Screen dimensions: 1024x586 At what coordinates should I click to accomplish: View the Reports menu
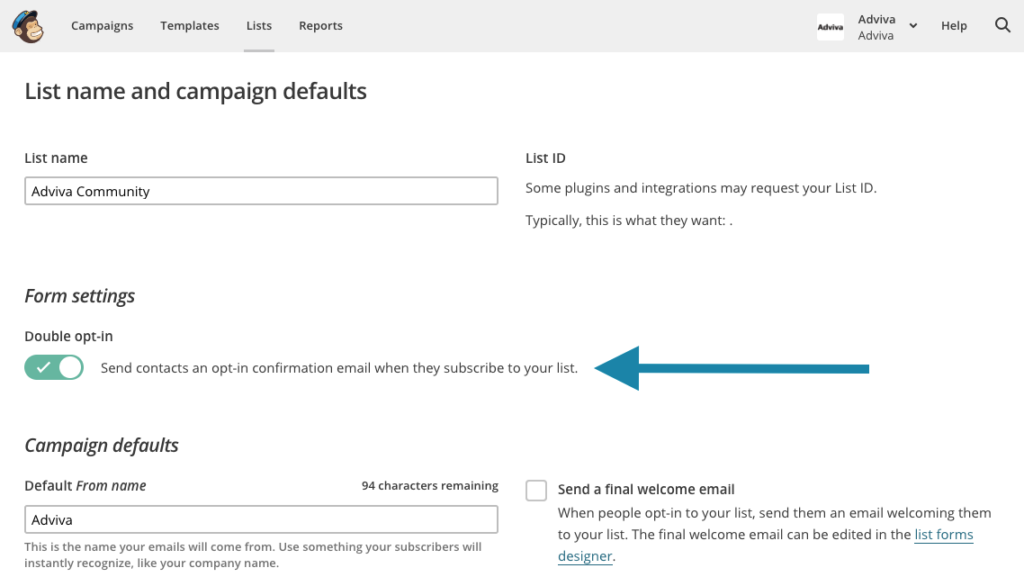321,25
